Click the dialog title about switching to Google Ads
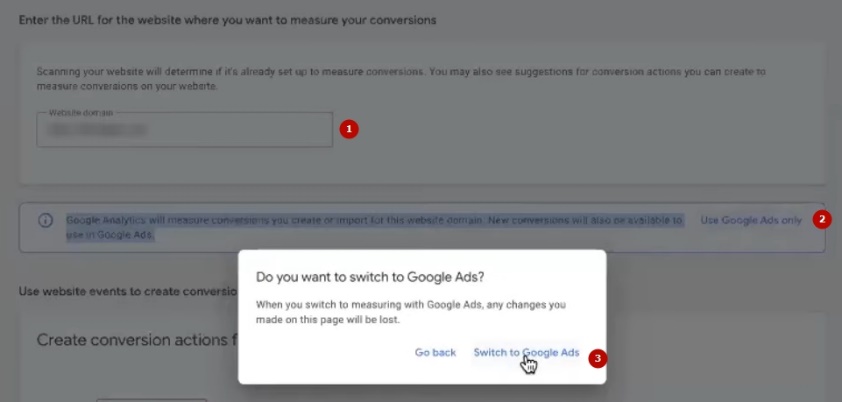The image size is (842, 402). pyautogui.click(x=371, y=276)
